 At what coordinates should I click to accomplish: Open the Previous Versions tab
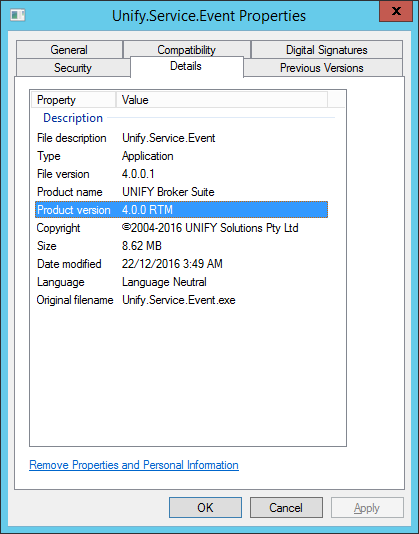point(322,68)
